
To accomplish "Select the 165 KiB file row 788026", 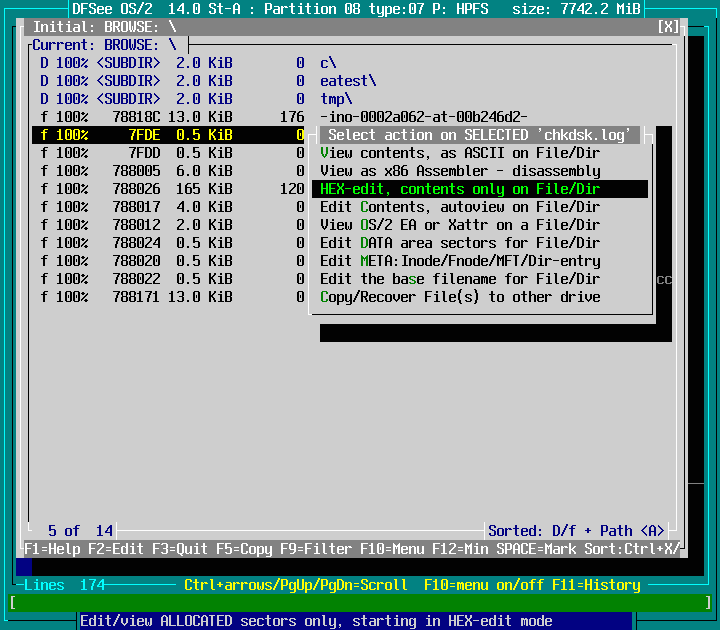I will 170,189.
